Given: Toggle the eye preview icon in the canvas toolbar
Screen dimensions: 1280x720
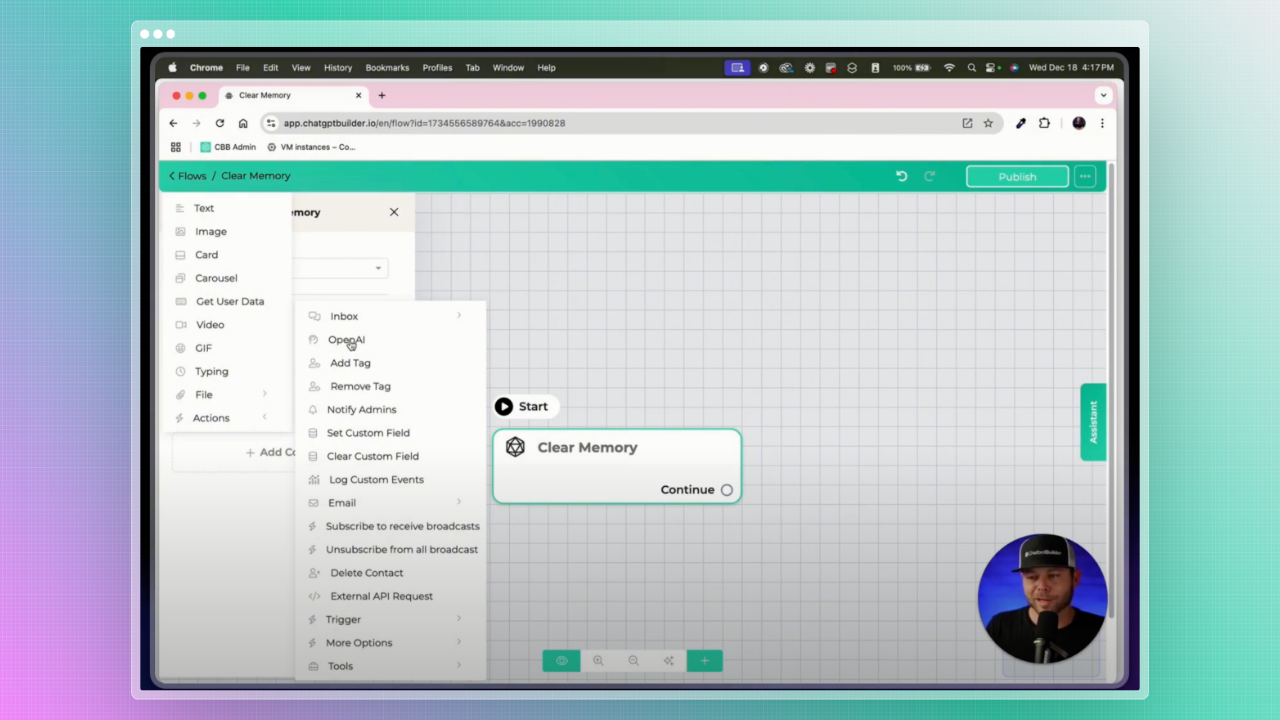Looking at the screenshot, I should click(561, 661).
